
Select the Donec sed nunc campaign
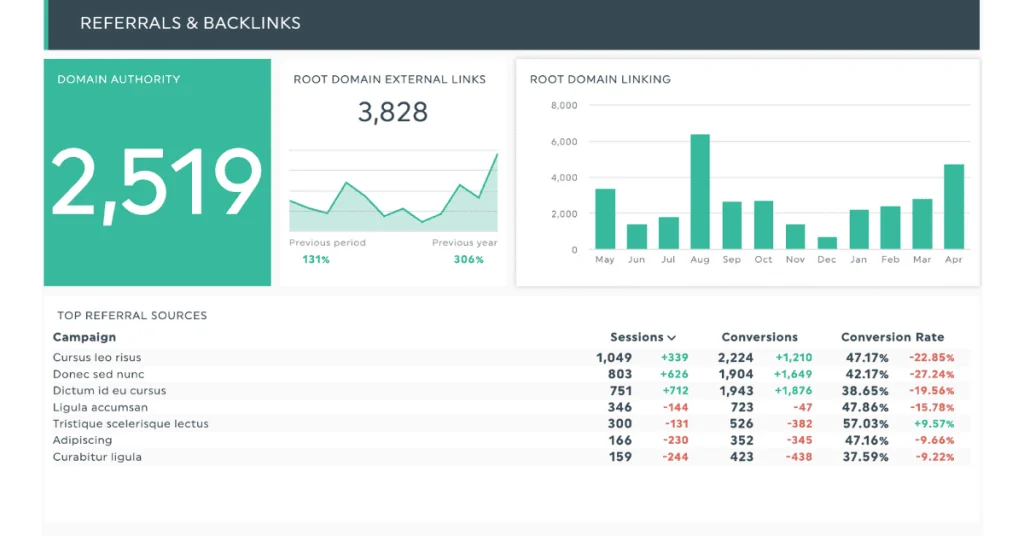pyautogui.click(x=98, y=374)
